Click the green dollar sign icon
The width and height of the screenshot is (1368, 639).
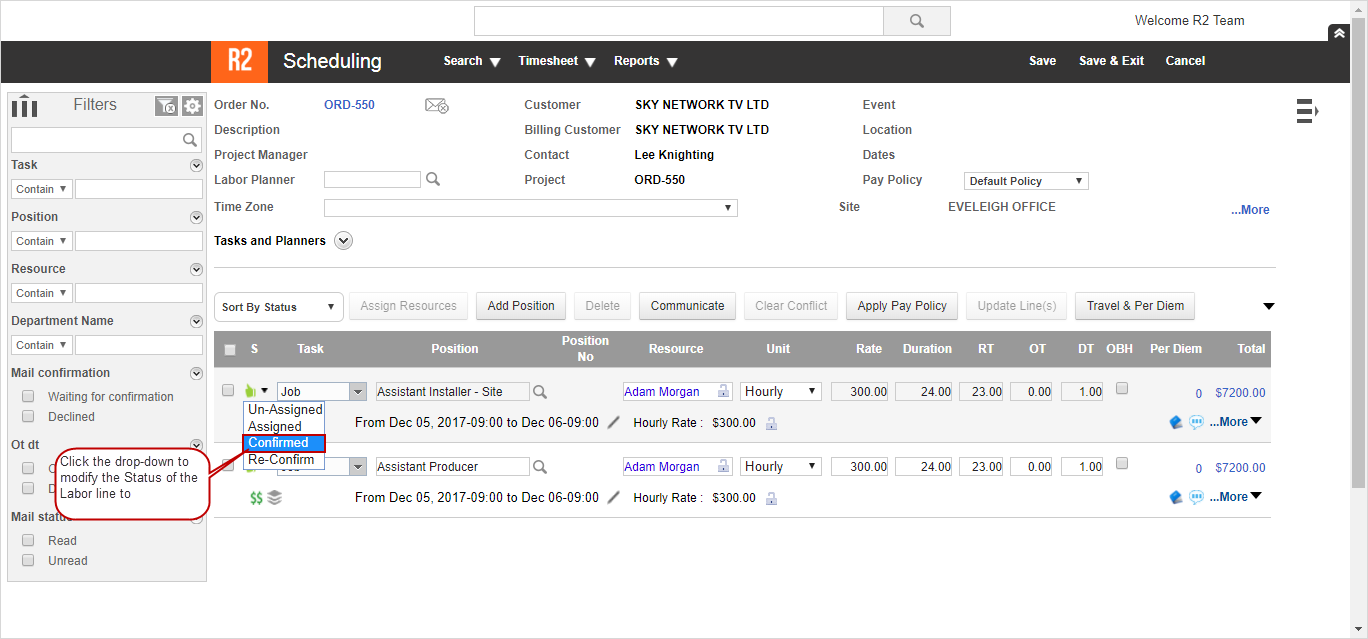click(x=256, y=498)
